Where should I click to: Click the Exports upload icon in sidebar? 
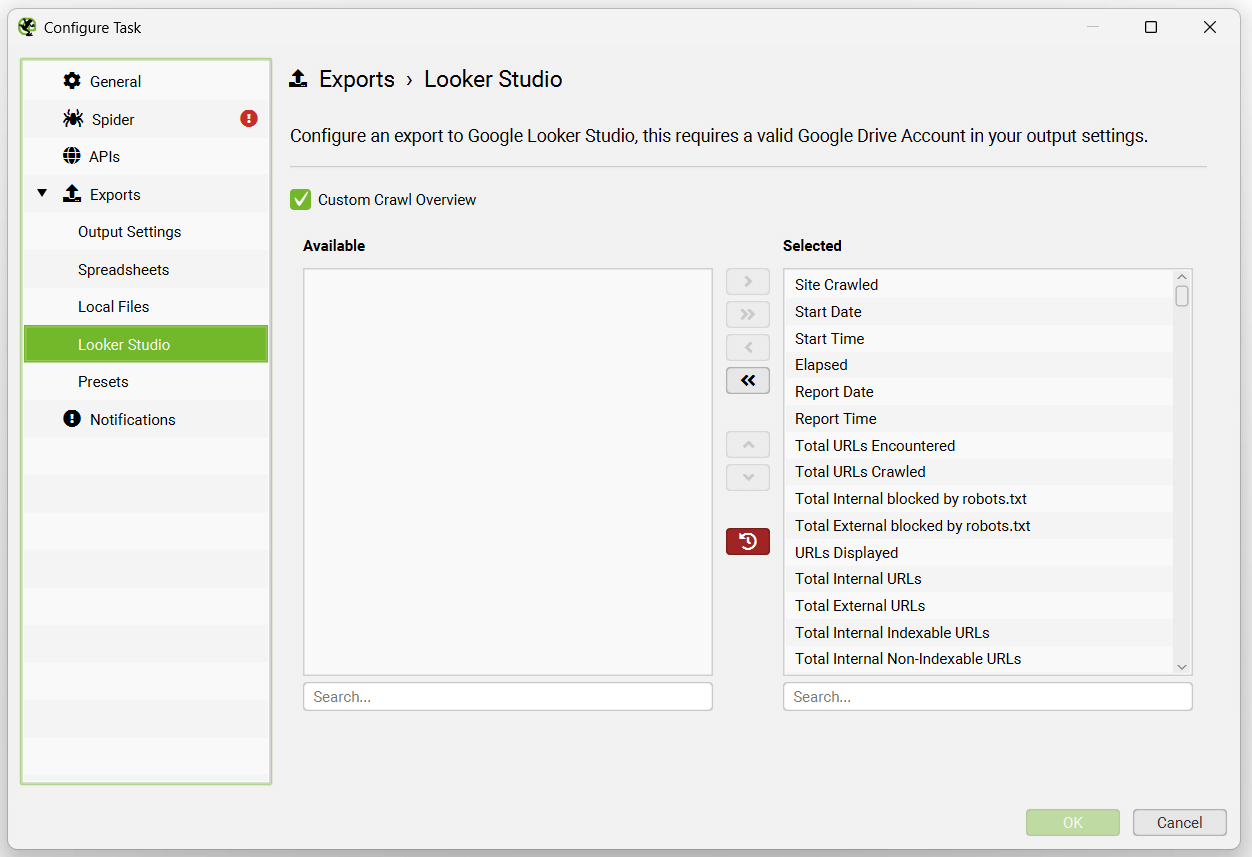[72, 193]
